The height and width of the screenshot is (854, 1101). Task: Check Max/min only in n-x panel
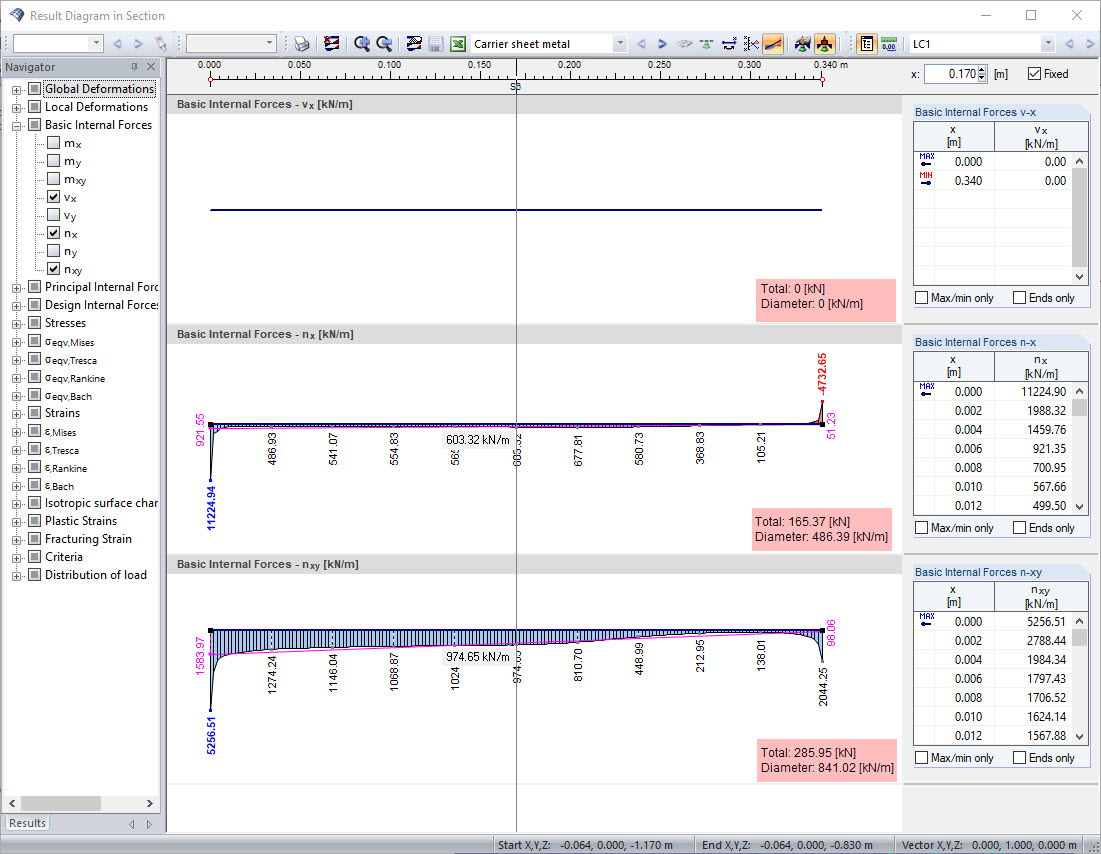(x=921, y=527)
